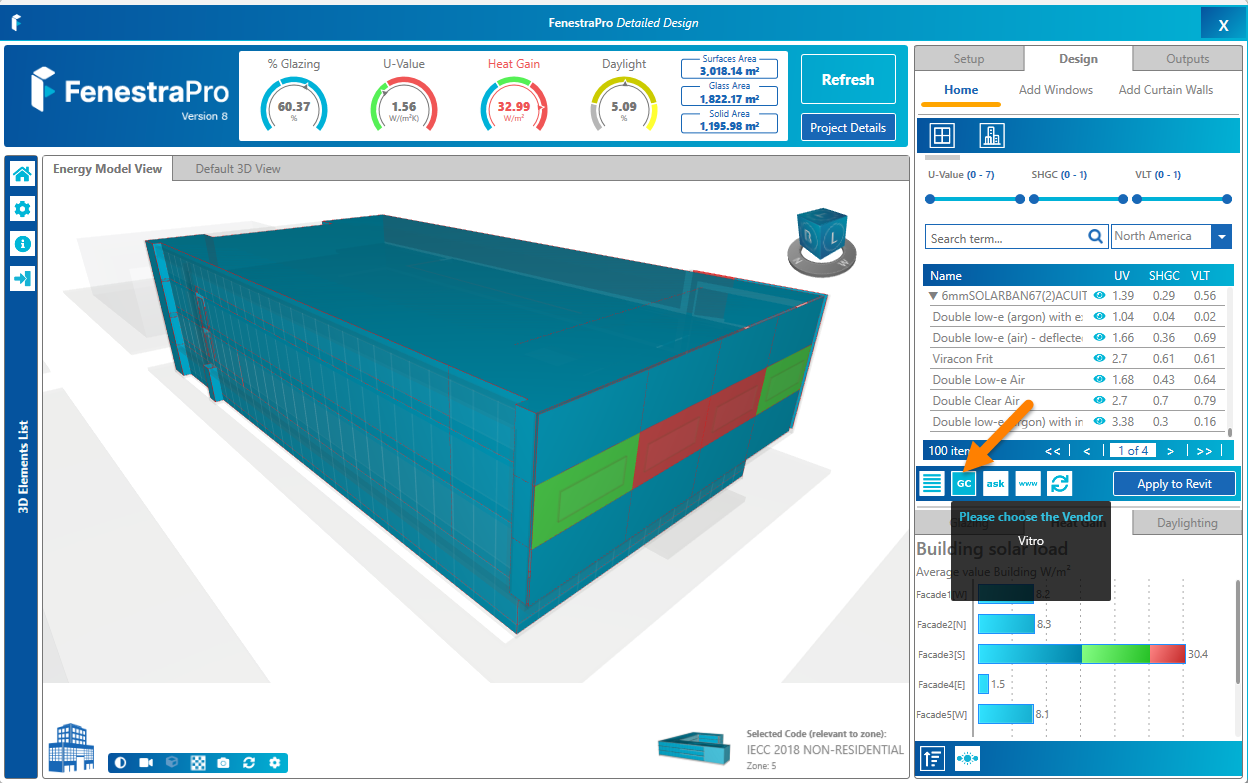The width and height of the screenshot is (1248, 783).
Task: Toggle eye for Double low-e (argon) 1.04 row
Action: (x=1100, y=317)
